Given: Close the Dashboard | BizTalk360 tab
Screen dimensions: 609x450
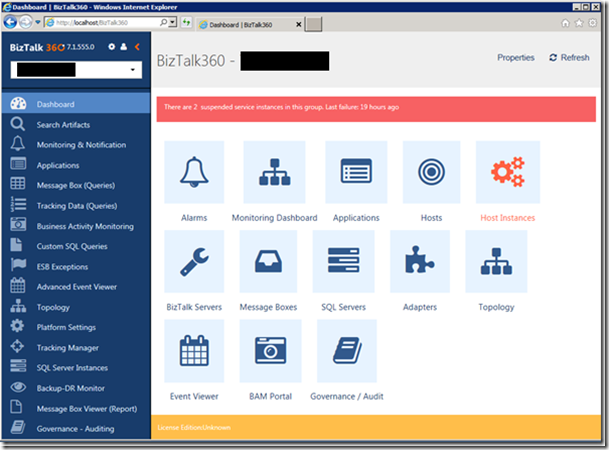Looking at the screenshot, I should click(299, 24).
